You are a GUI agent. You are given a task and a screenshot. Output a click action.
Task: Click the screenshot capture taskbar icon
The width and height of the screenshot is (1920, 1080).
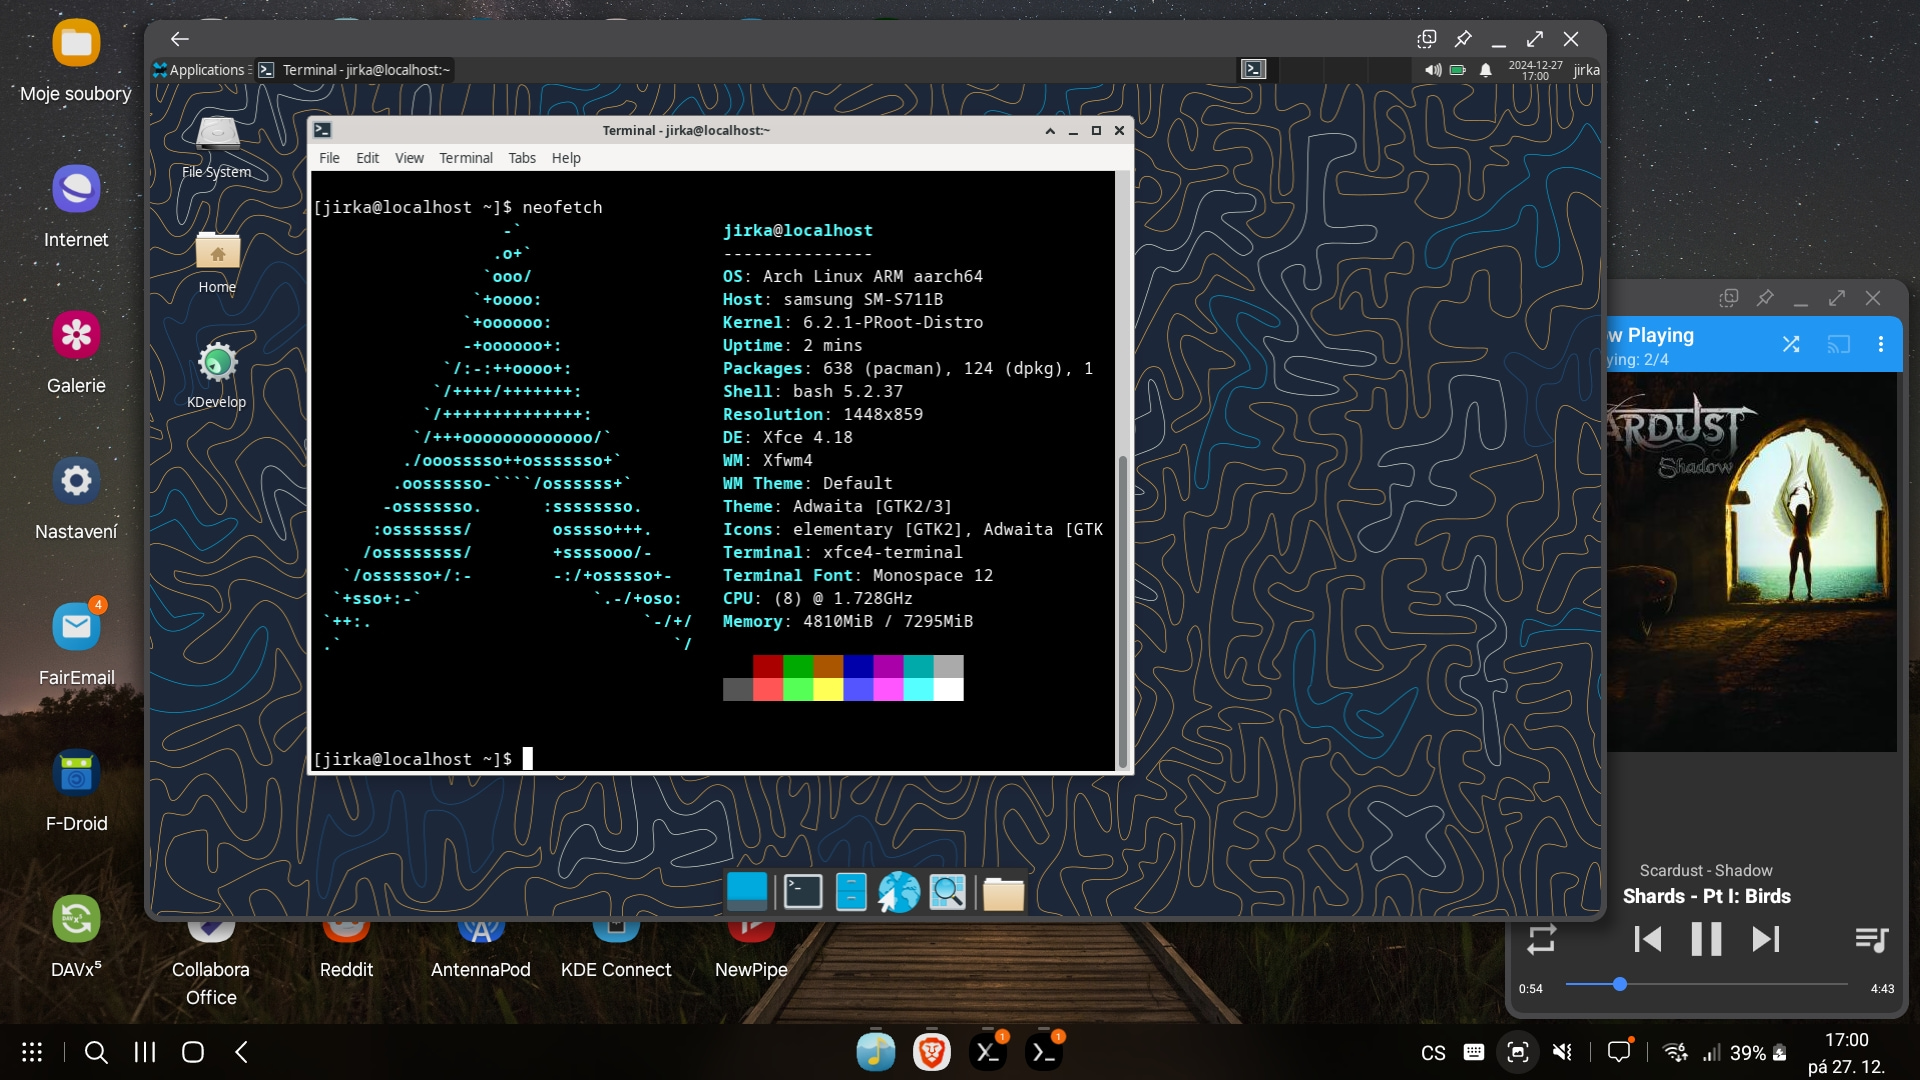[x=1517, y=1052]
